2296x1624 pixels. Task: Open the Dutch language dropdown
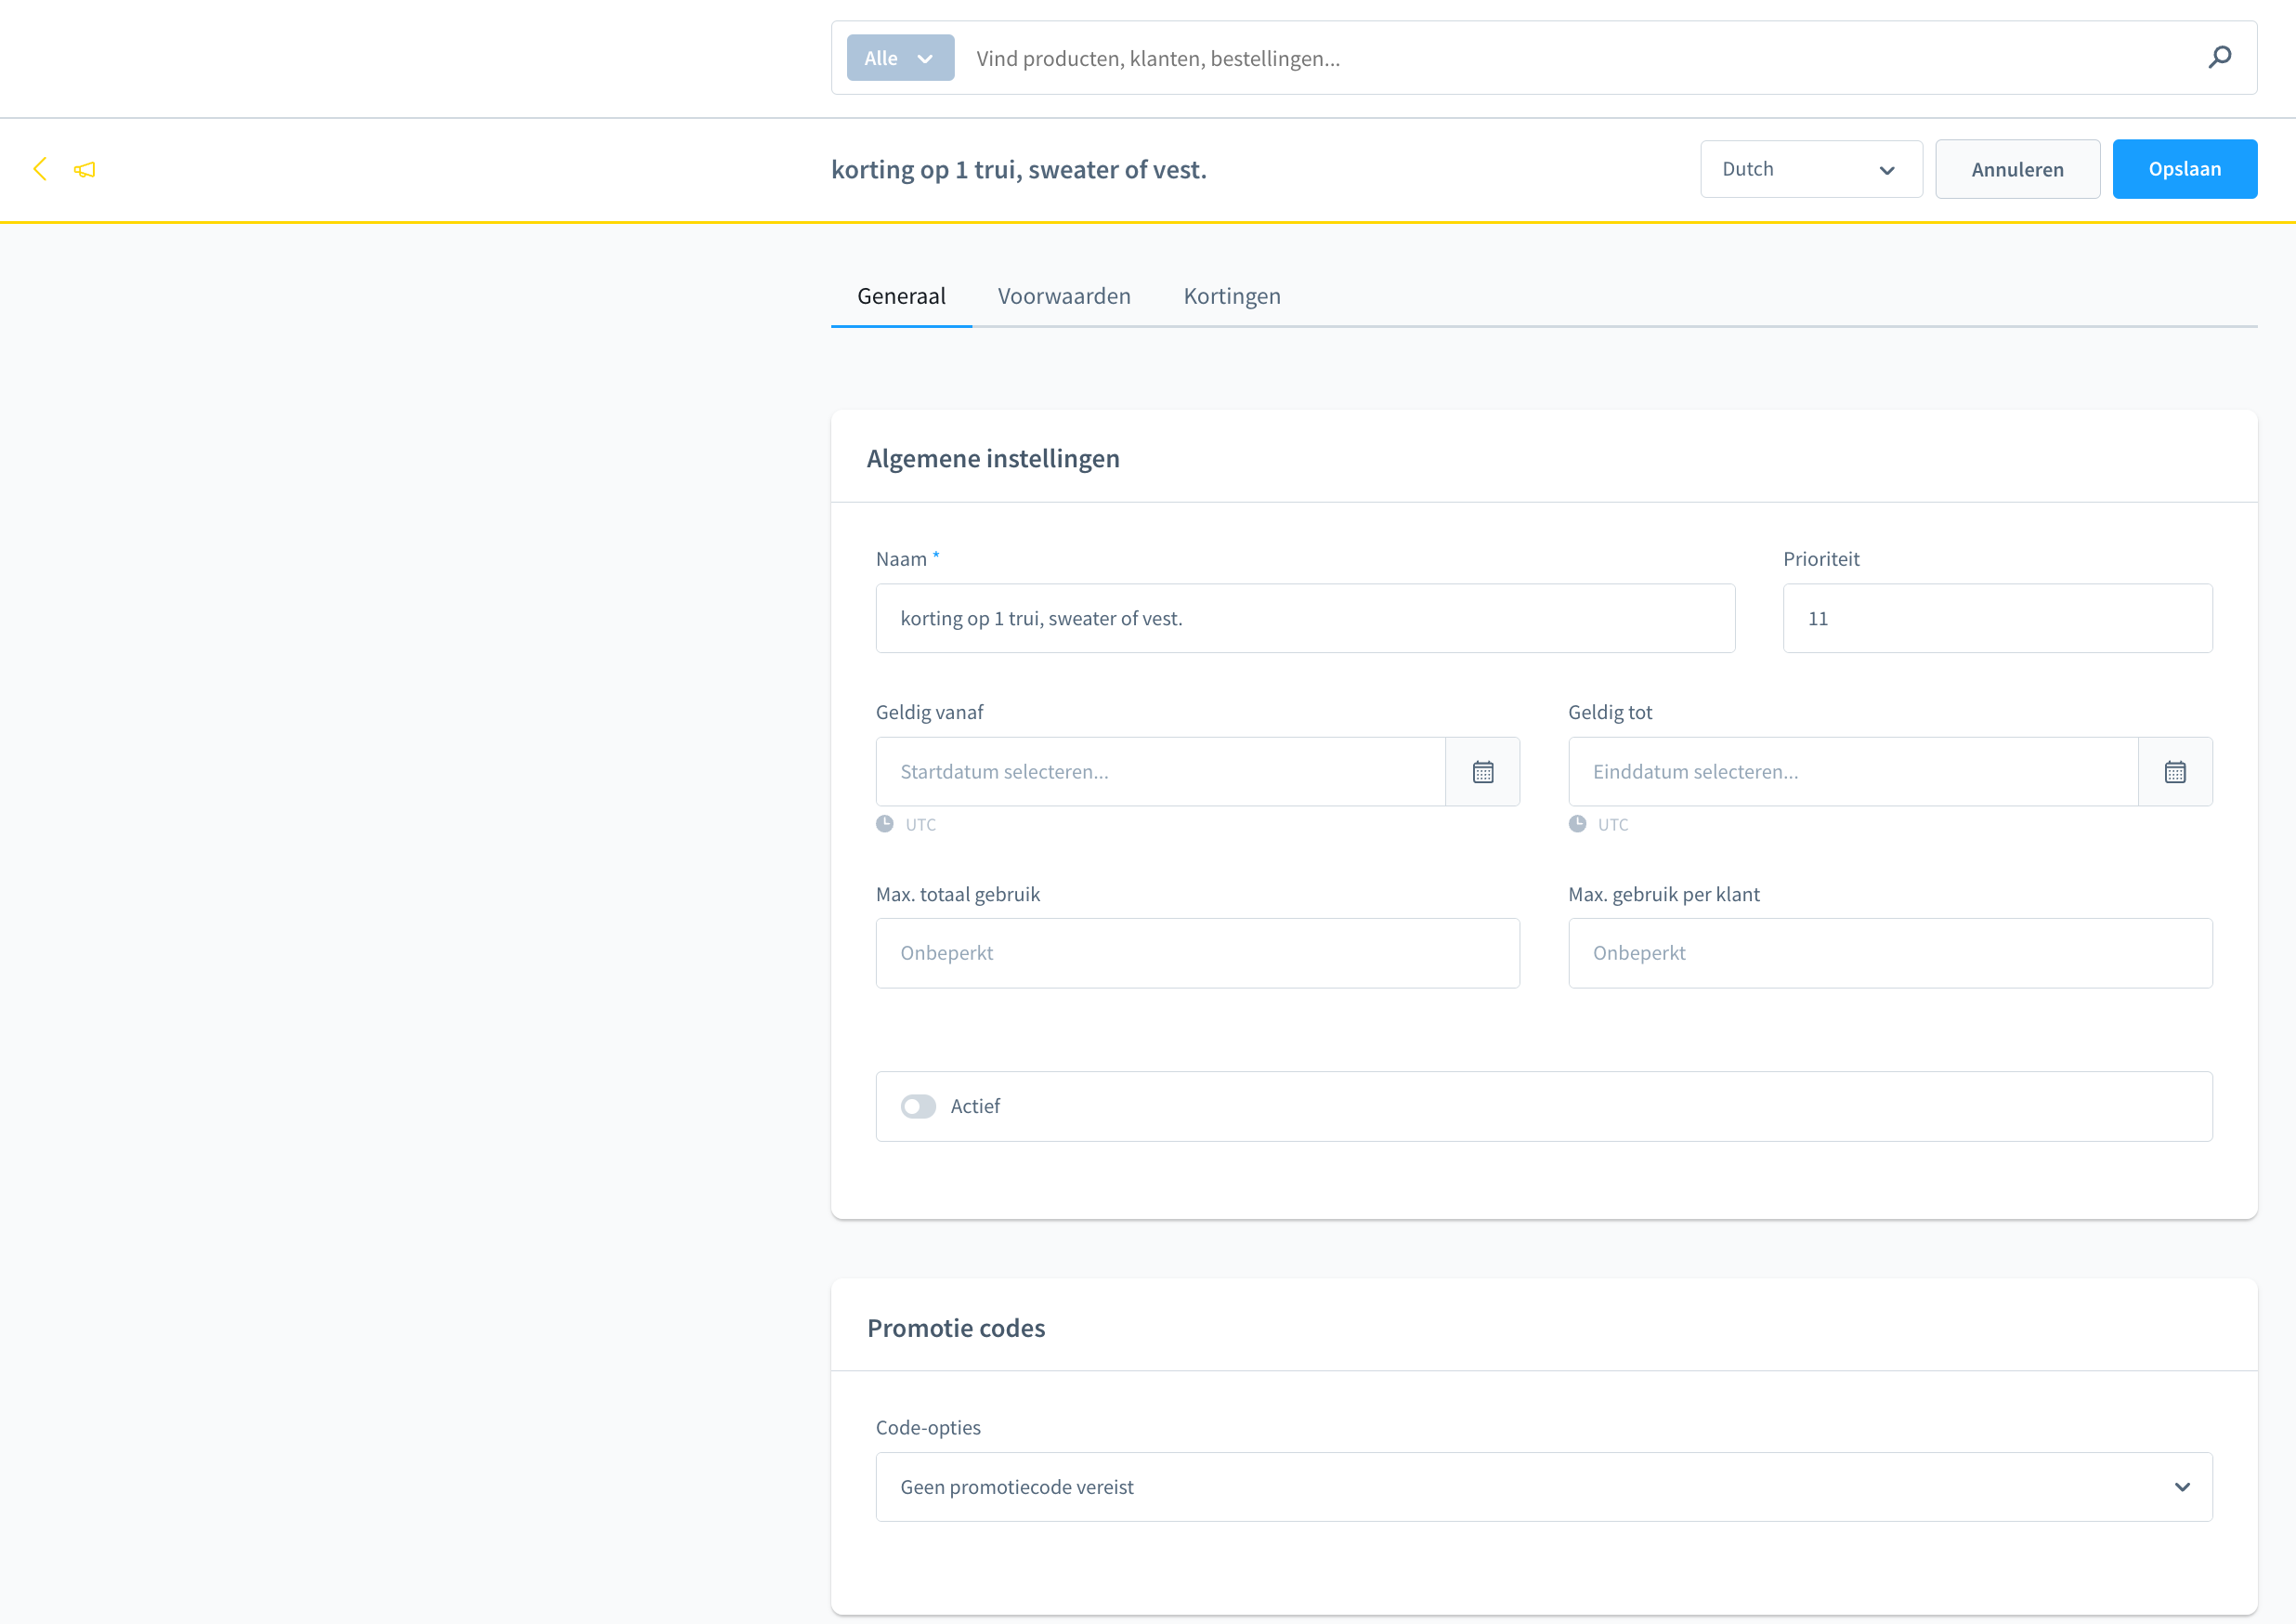coord(1811,169)
